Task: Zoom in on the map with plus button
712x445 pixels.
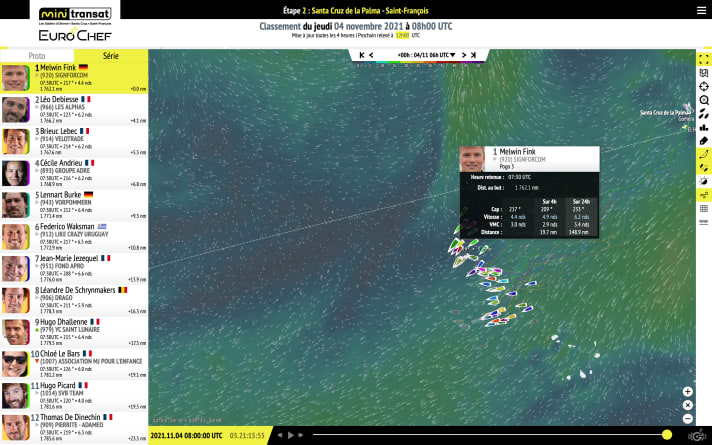Action: click(688, 392)
